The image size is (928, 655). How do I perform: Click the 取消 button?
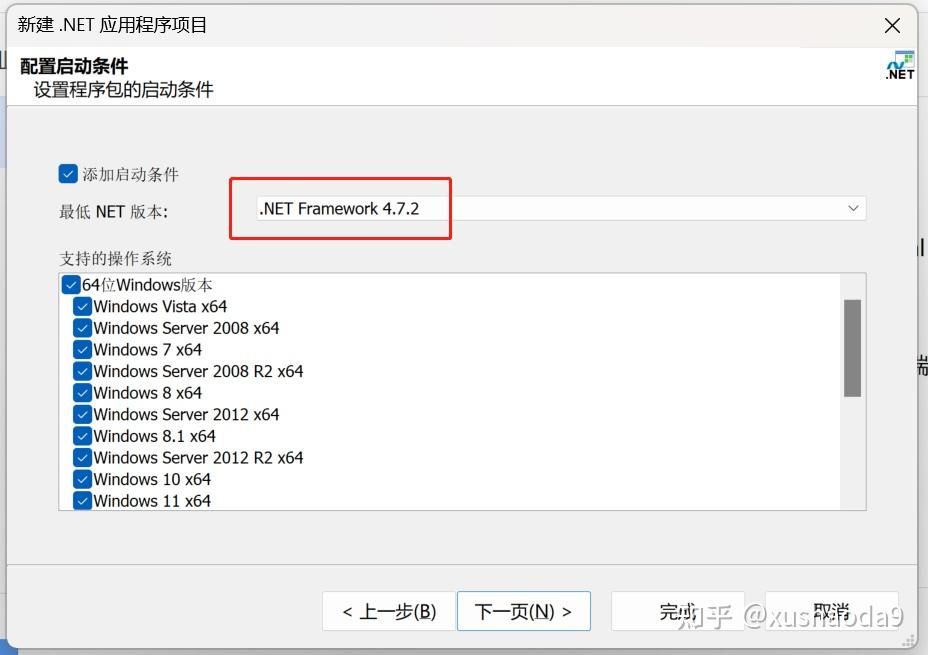pyautogui.click(x=831, y=610)
